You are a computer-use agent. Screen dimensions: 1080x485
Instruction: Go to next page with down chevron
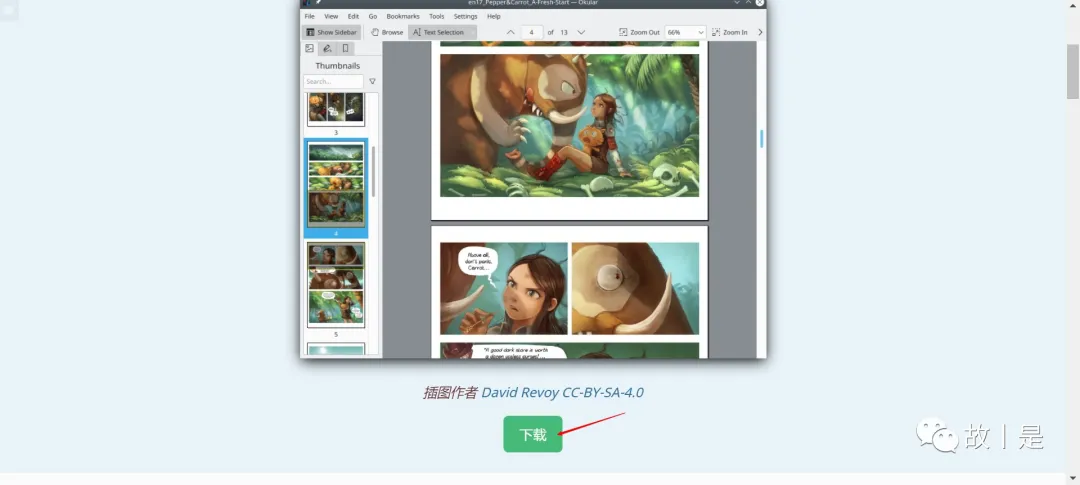[x=581, y=32]
